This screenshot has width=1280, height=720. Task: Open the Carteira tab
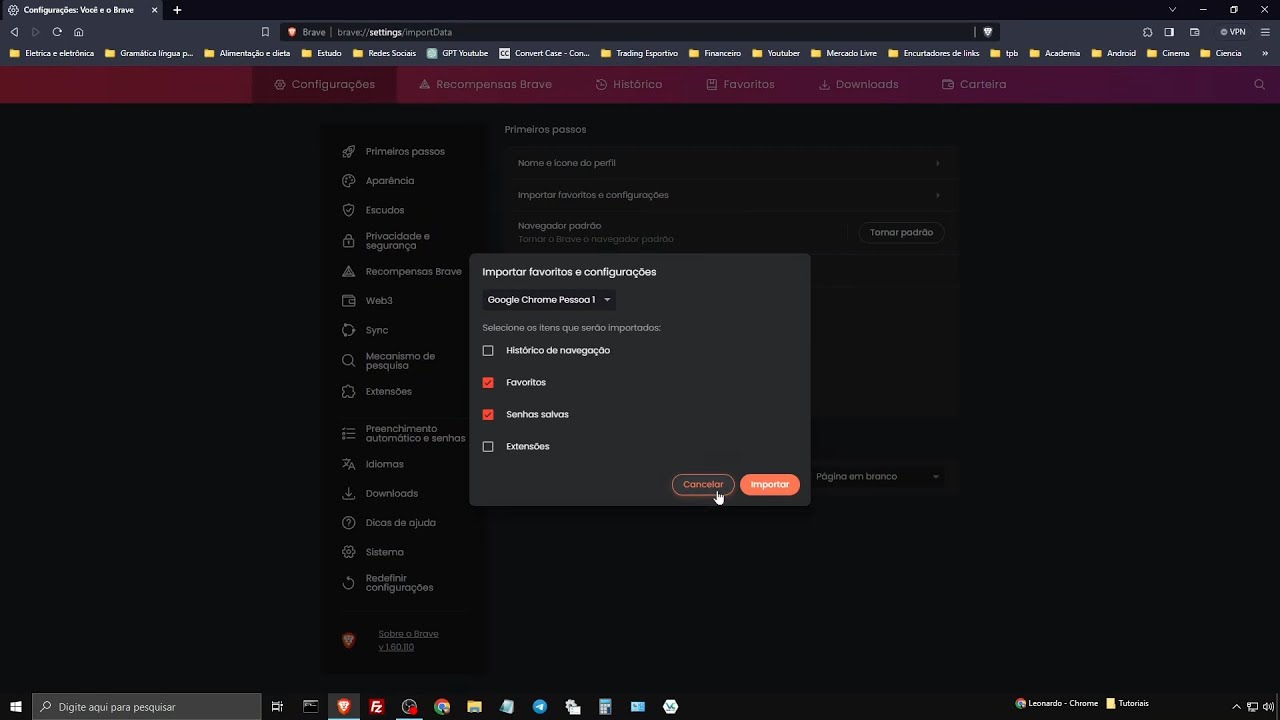click(x=974, y=85)
